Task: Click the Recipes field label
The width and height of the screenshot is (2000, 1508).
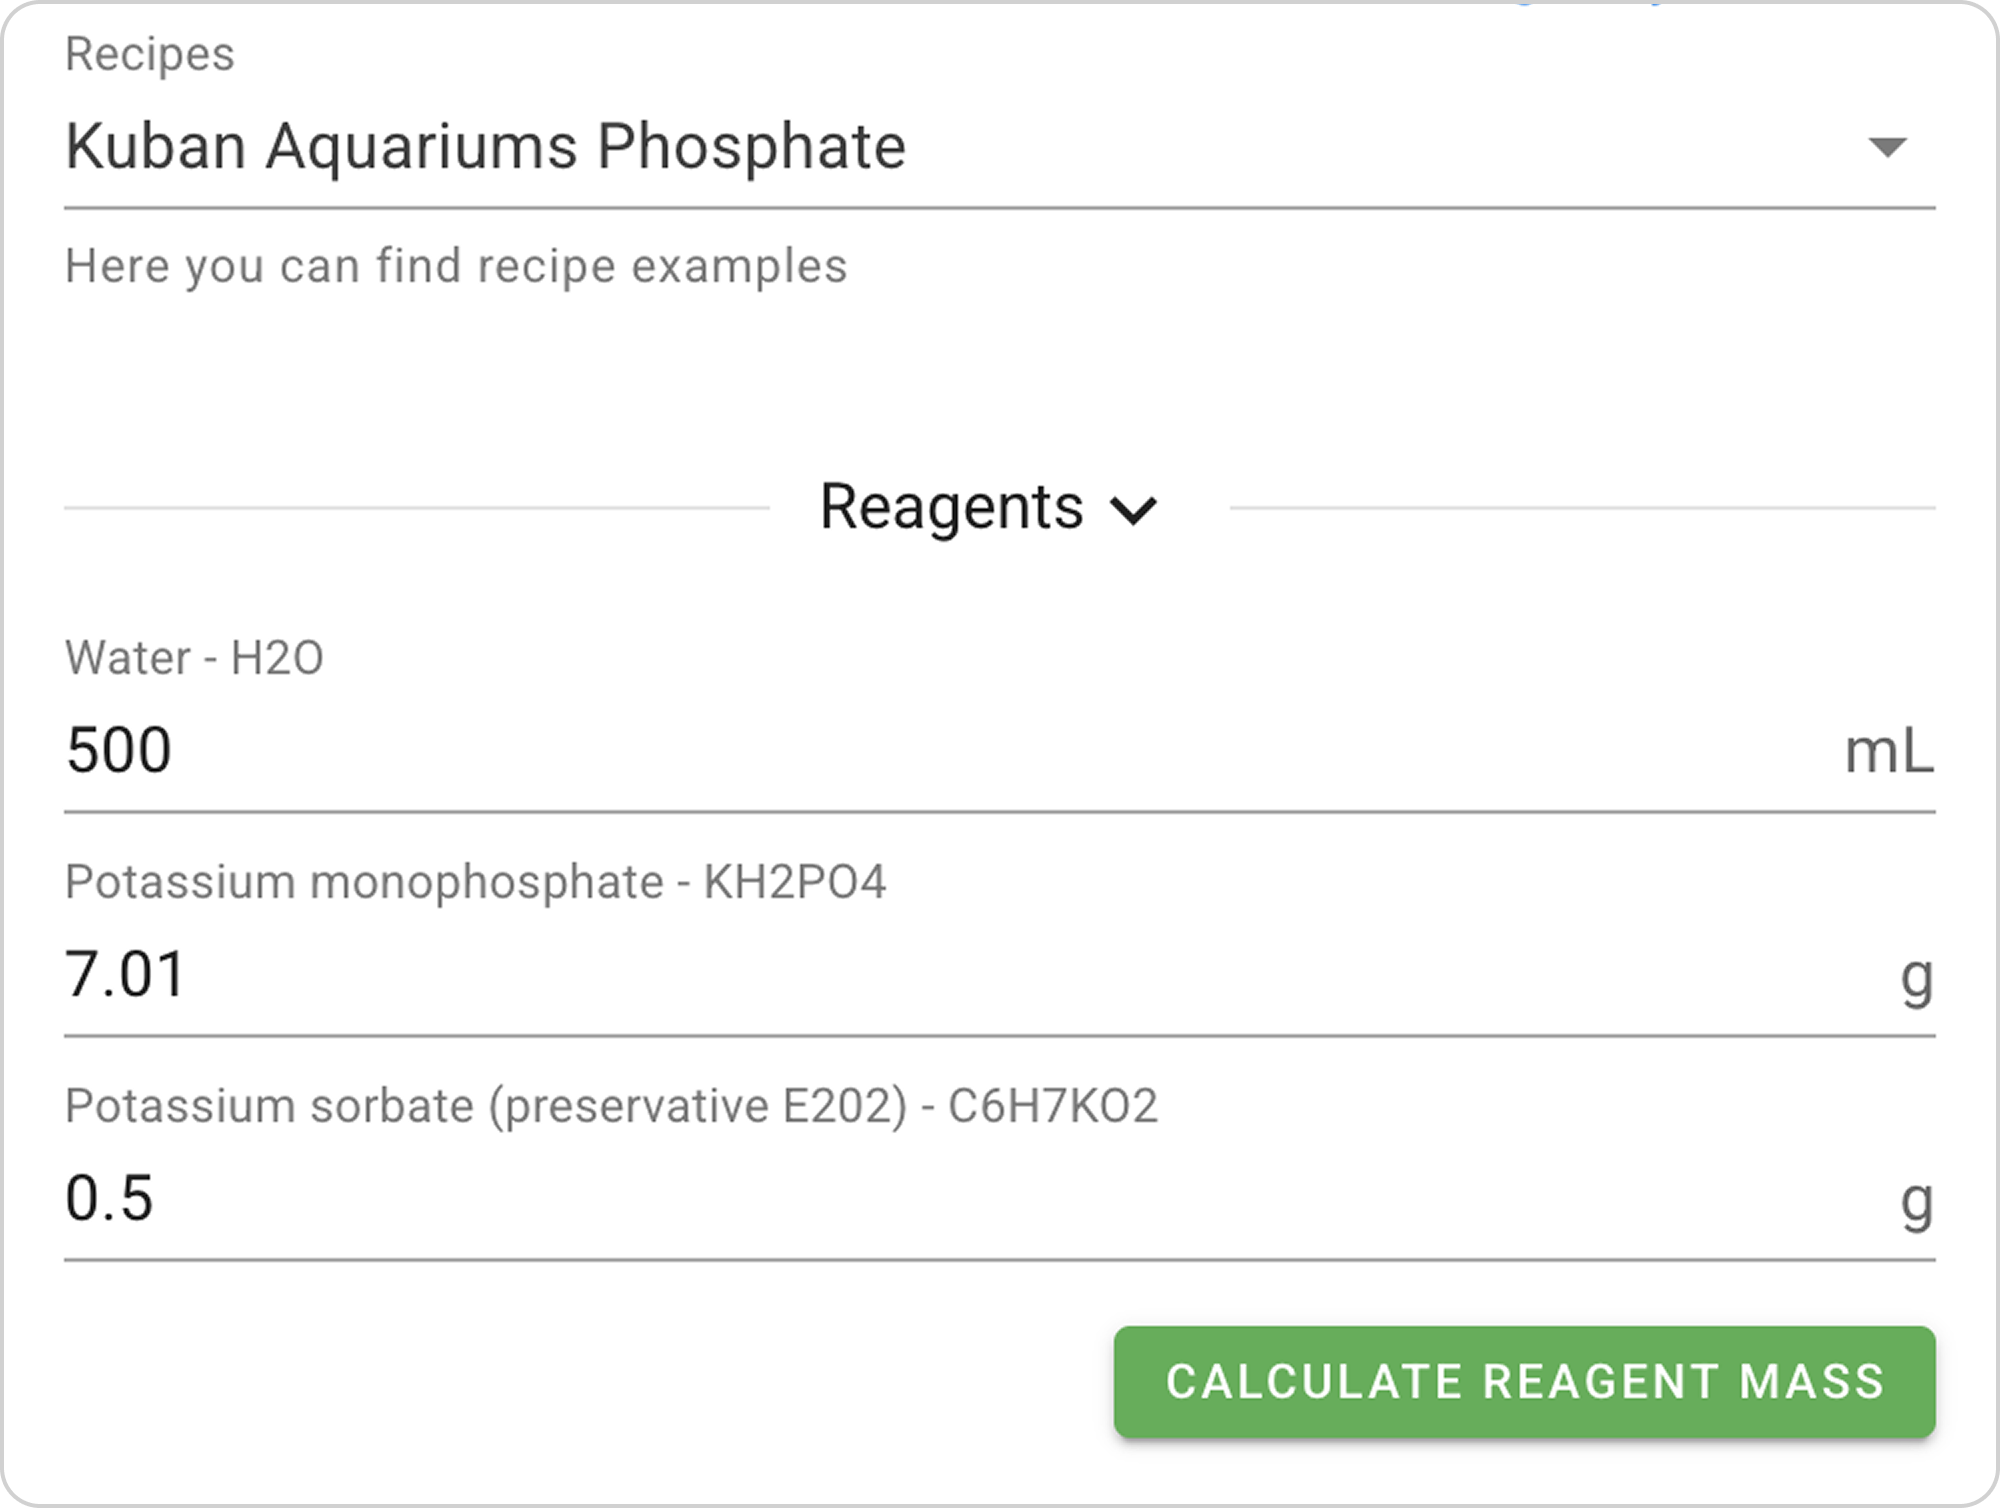Action: pyautogui.click(x=150, y=54)
